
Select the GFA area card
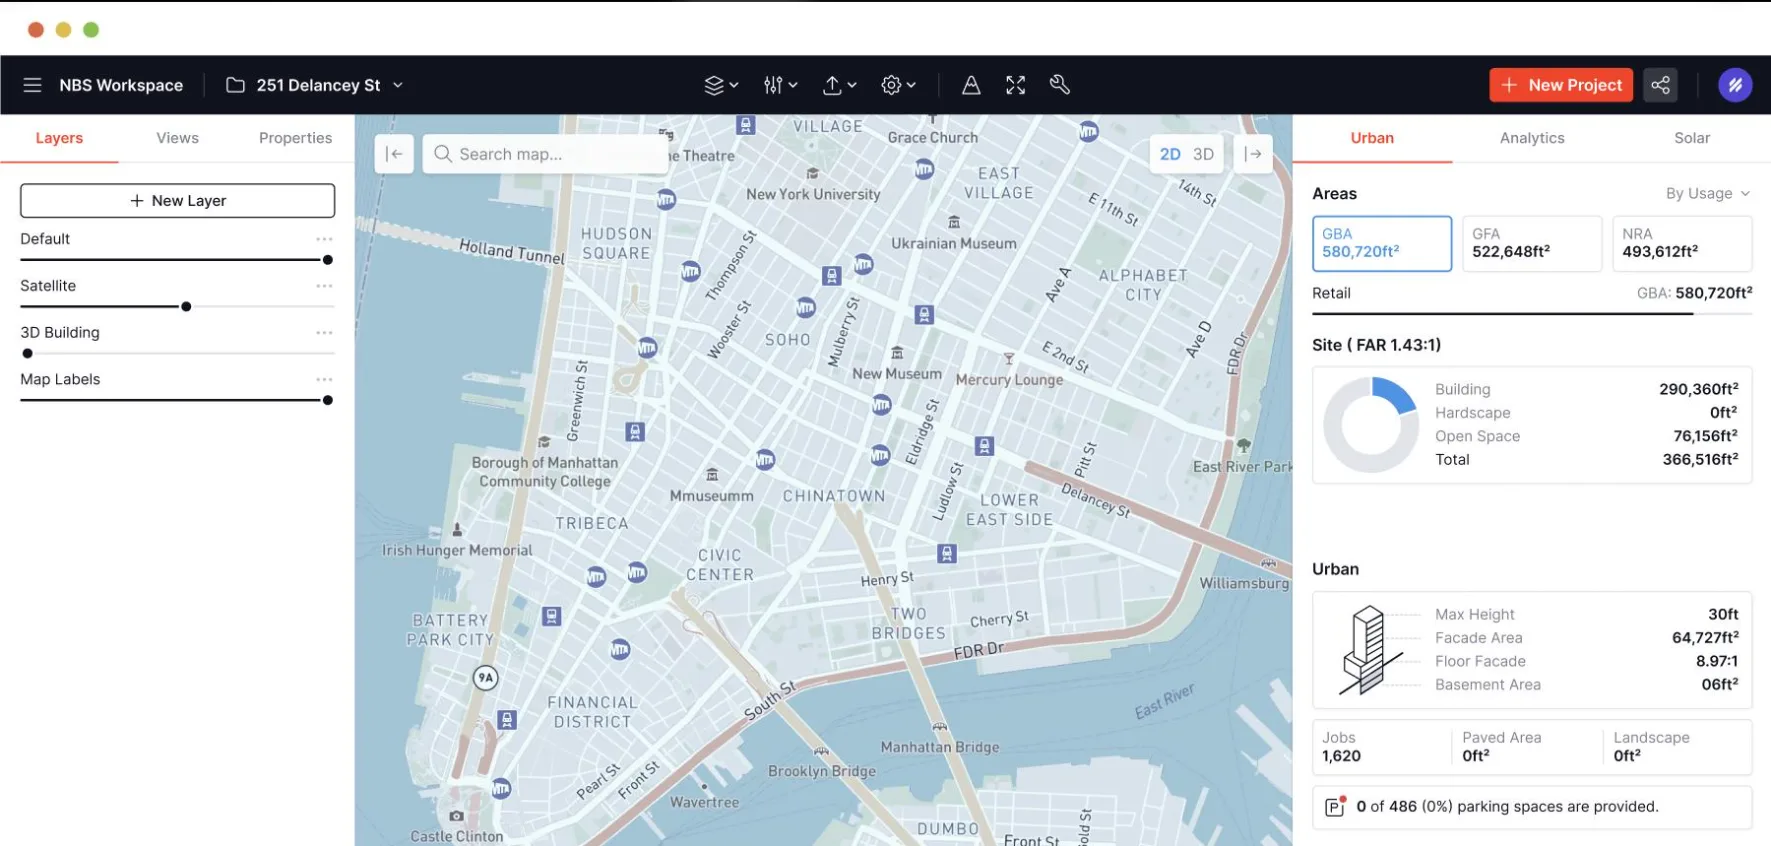point(1532,243)
